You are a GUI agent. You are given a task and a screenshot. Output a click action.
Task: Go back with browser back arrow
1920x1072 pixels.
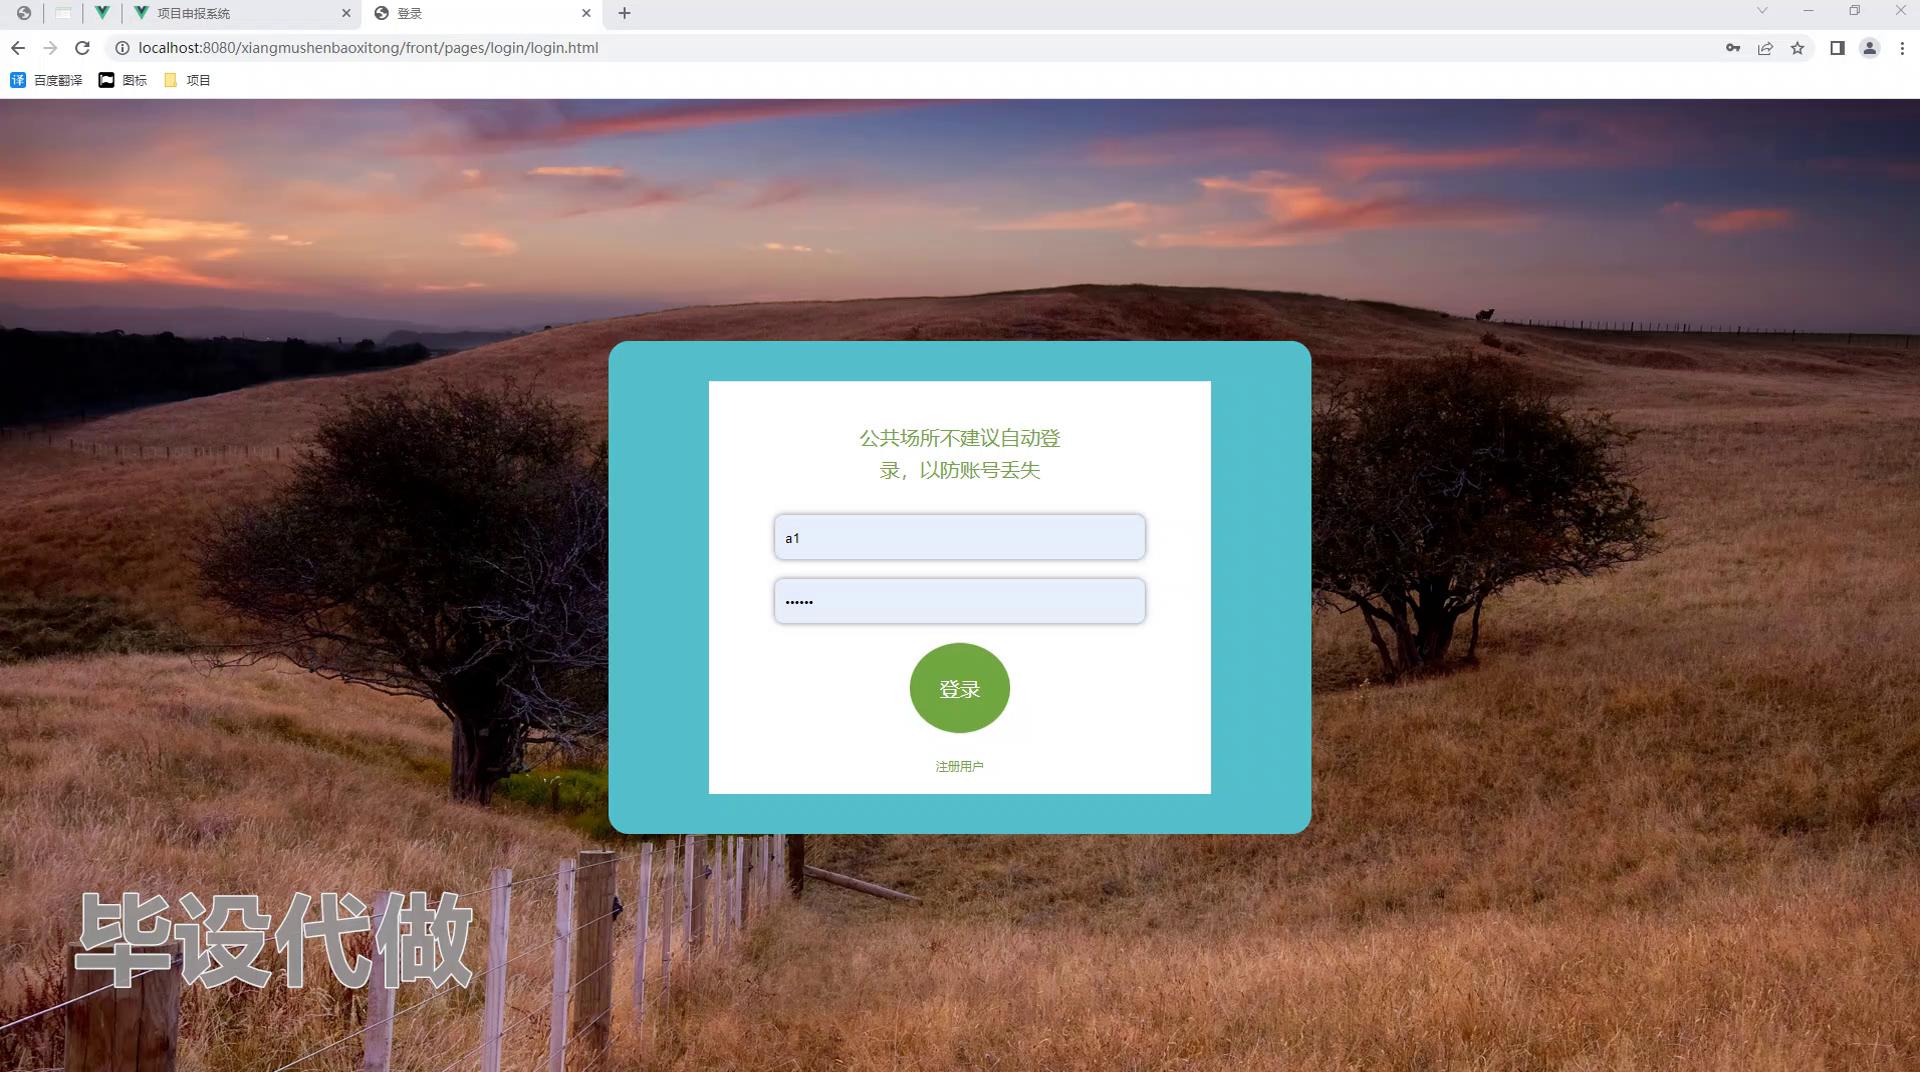tap(18, 48)
